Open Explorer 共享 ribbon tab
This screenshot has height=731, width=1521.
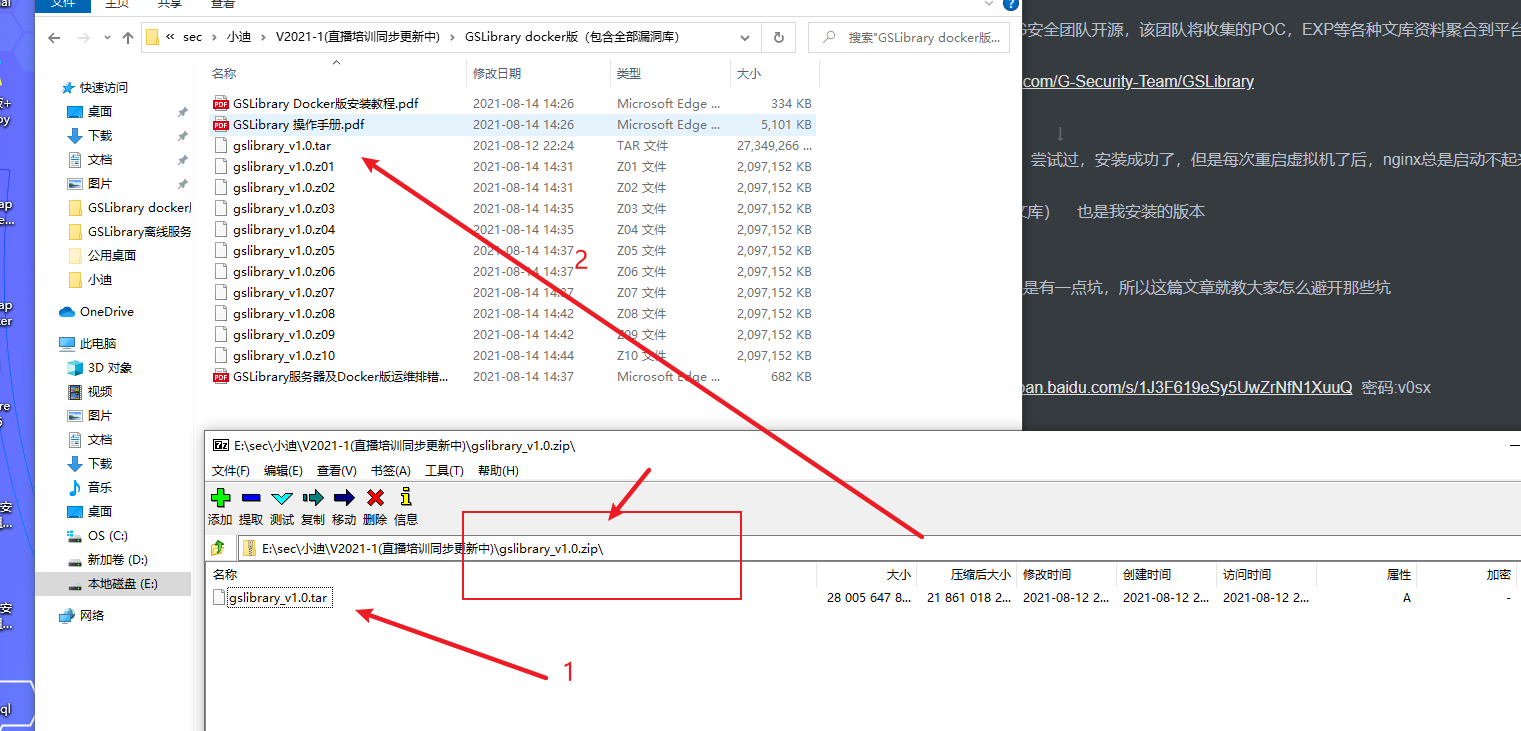[x=170, y=5]
